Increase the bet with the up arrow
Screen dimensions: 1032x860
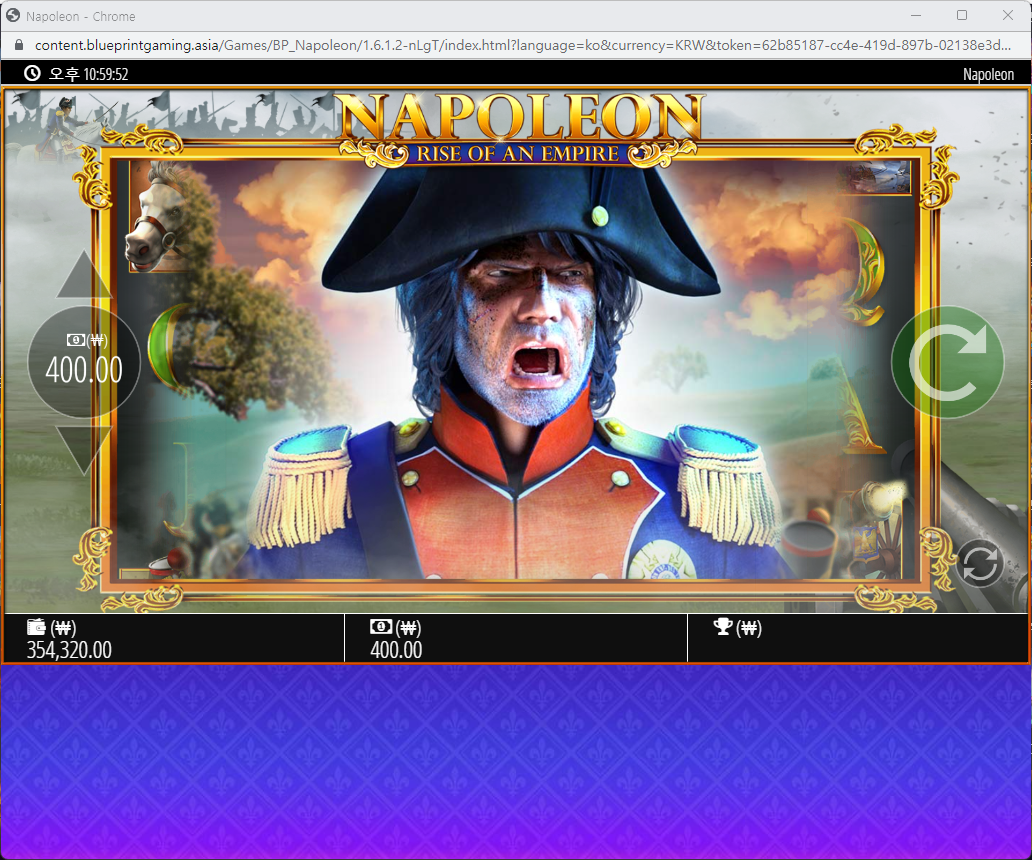pyautogui.click(x=84, y=275)
